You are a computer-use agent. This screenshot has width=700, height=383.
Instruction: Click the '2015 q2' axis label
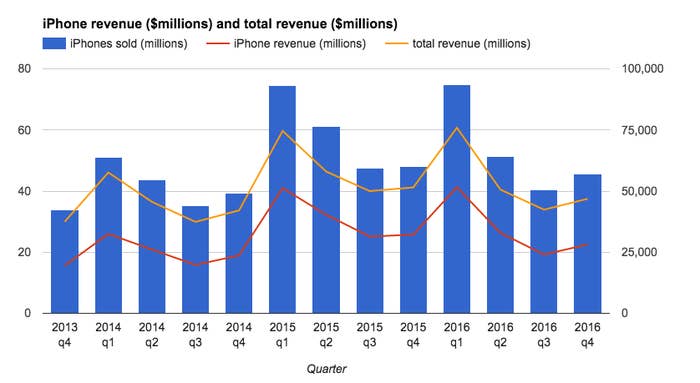[326, 335]
